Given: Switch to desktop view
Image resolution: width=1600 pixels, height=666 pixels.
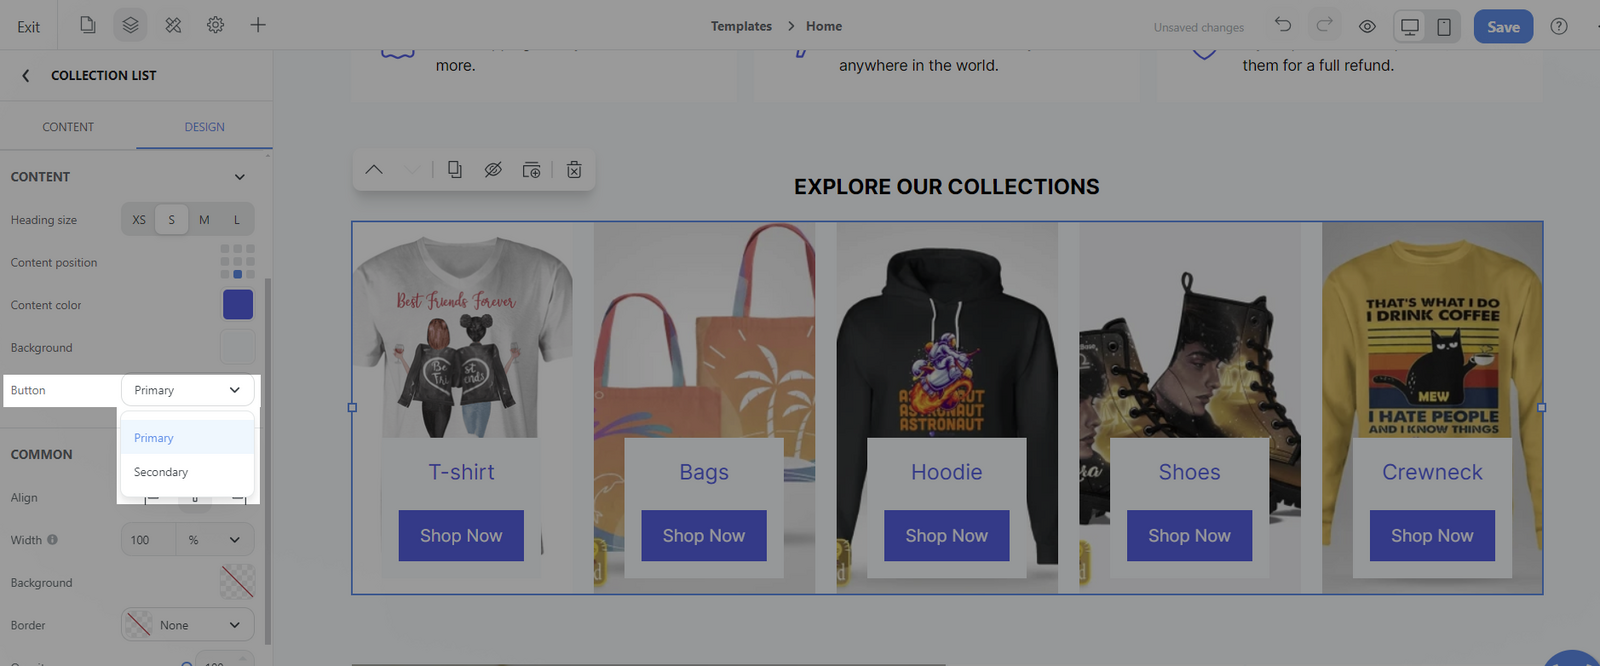Looking at the screenshot, I should (x=1410, y=27).
